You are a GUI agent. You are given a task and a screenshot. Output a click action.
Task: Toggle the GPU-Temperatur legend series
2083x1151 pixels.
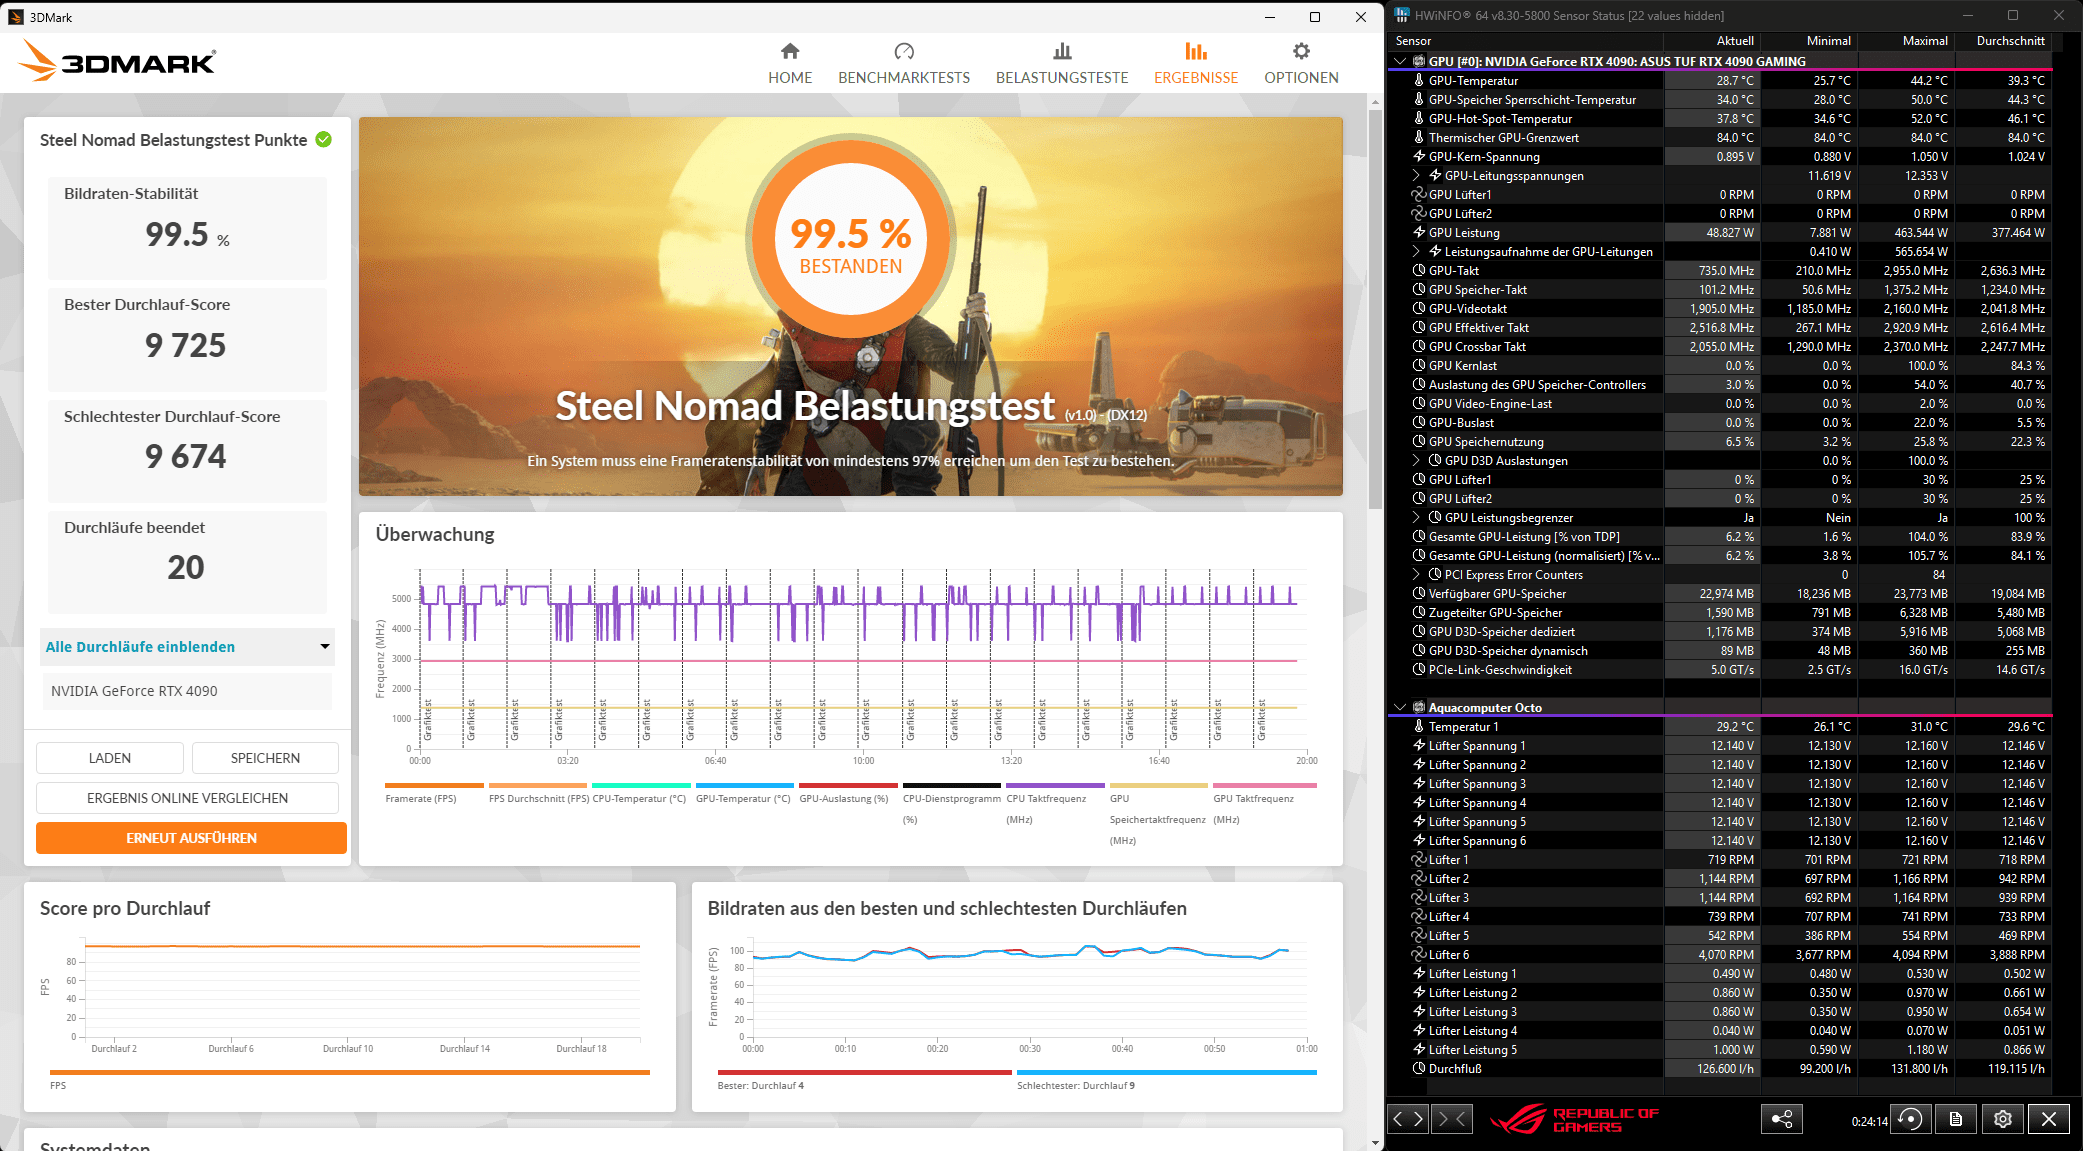click(743, 798)
